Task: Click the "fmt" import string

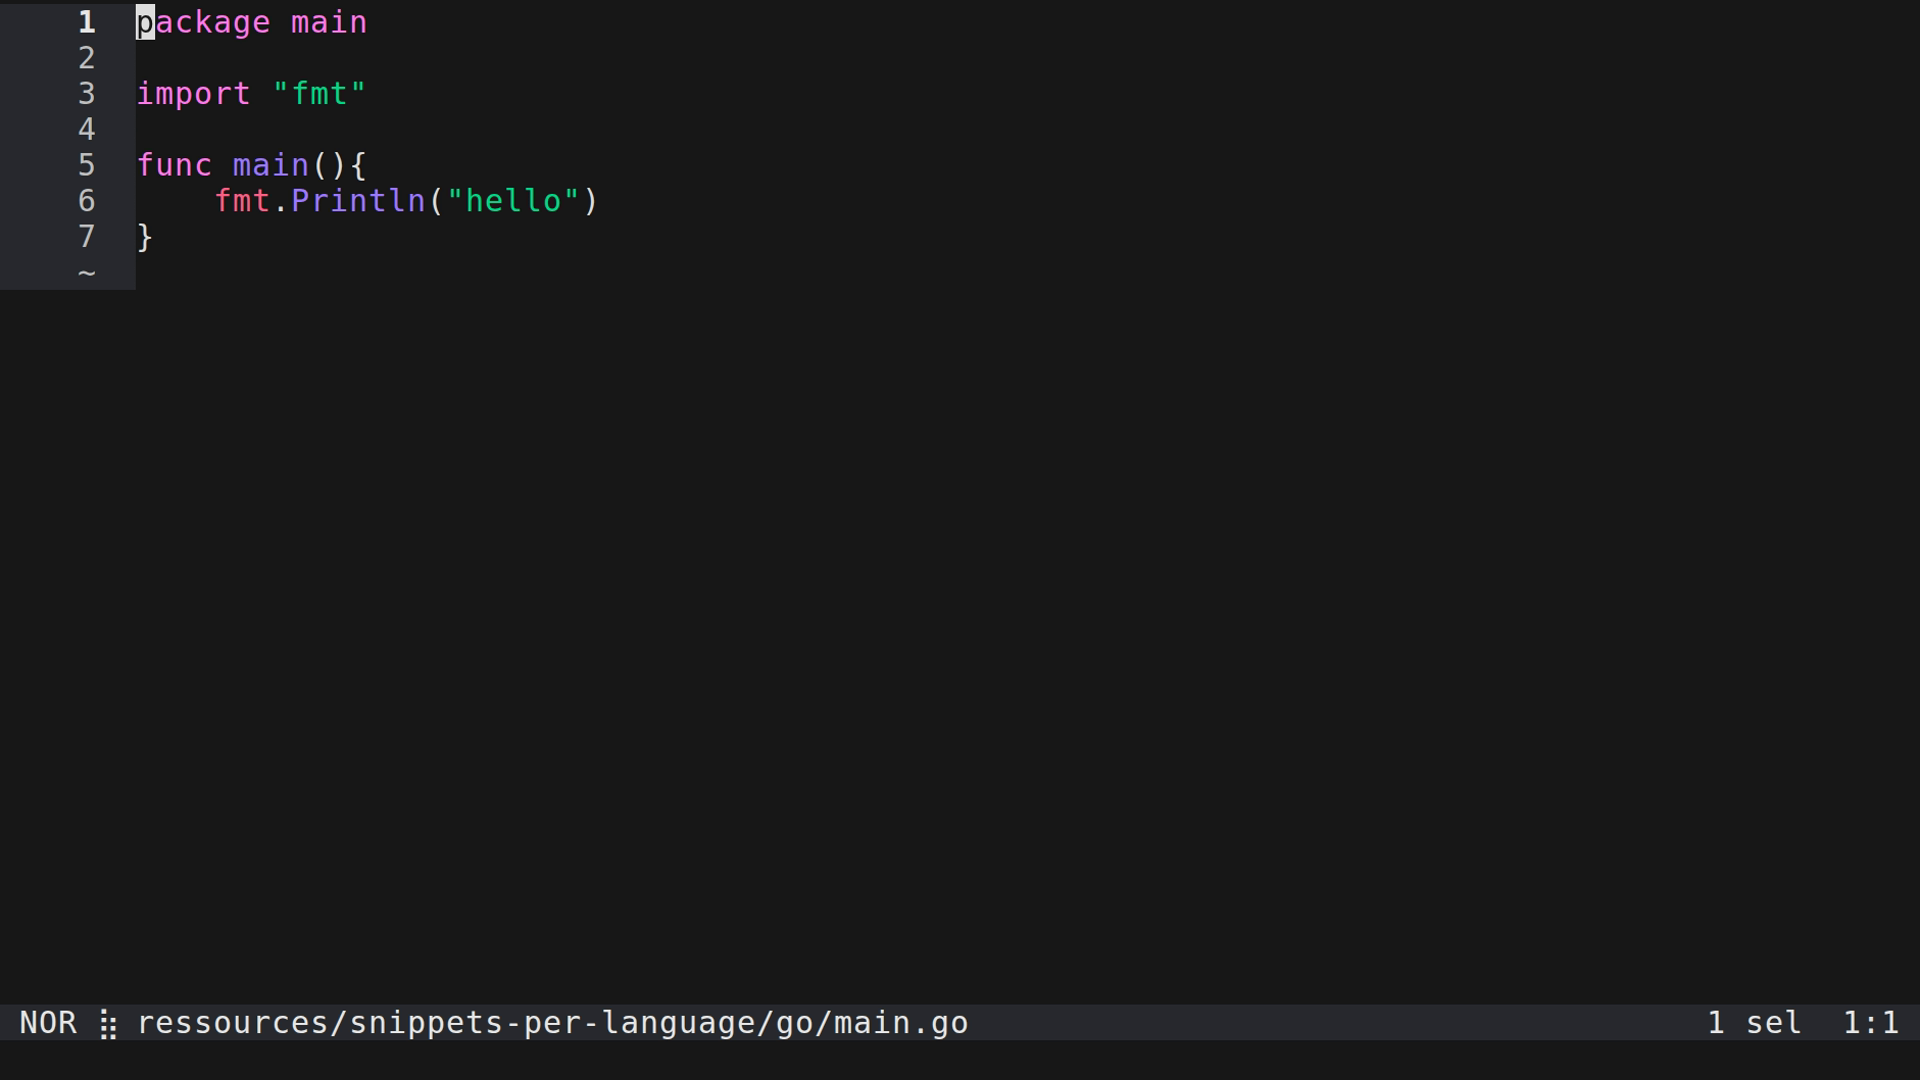Action: point(319,94)
